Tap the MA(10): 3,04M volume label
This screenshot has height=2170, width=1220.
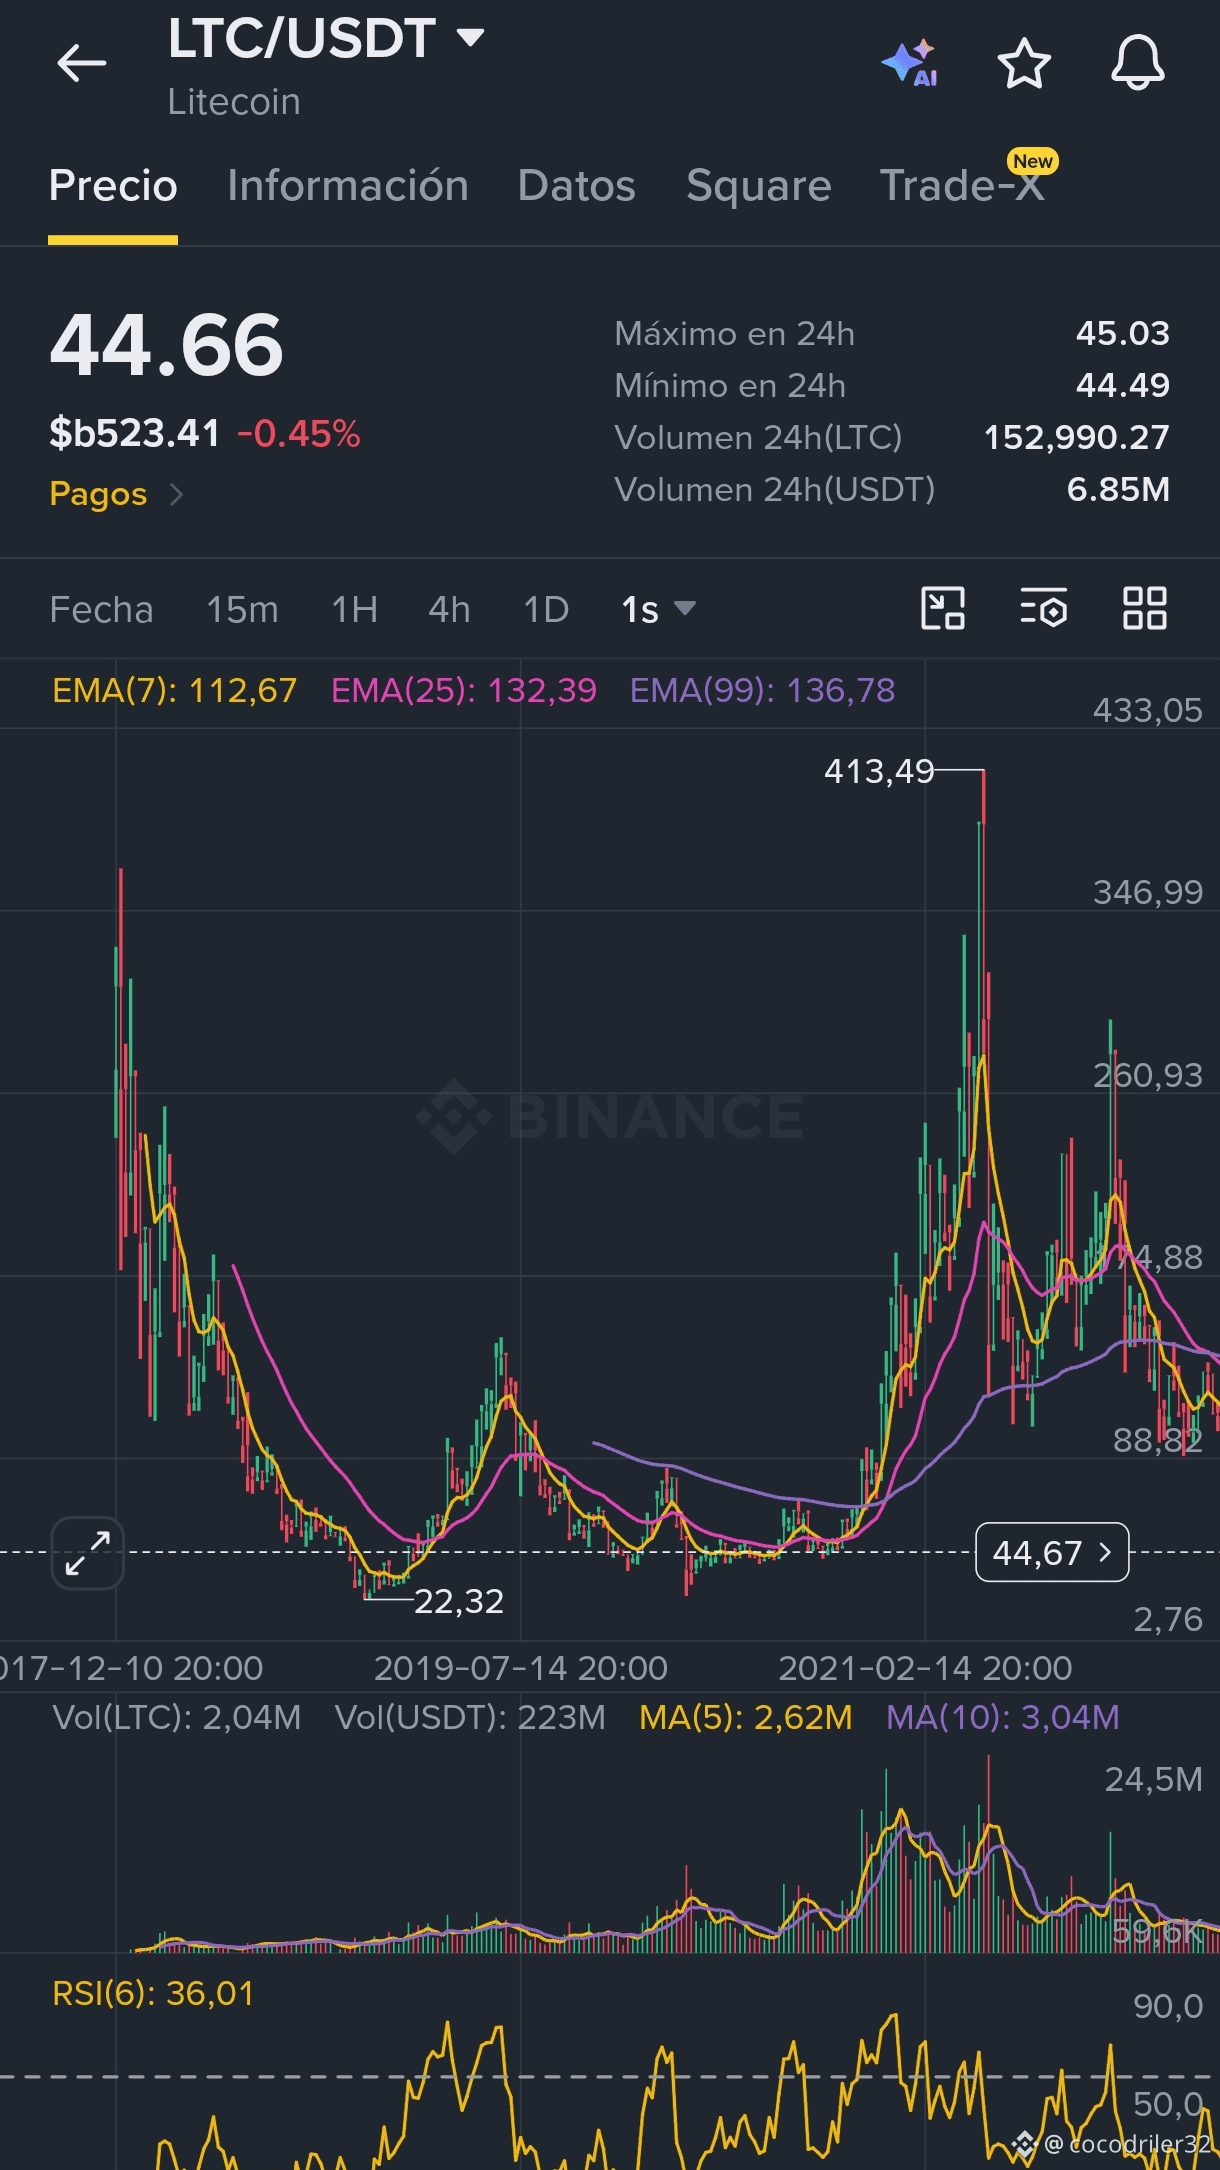coord(1003,1717)
